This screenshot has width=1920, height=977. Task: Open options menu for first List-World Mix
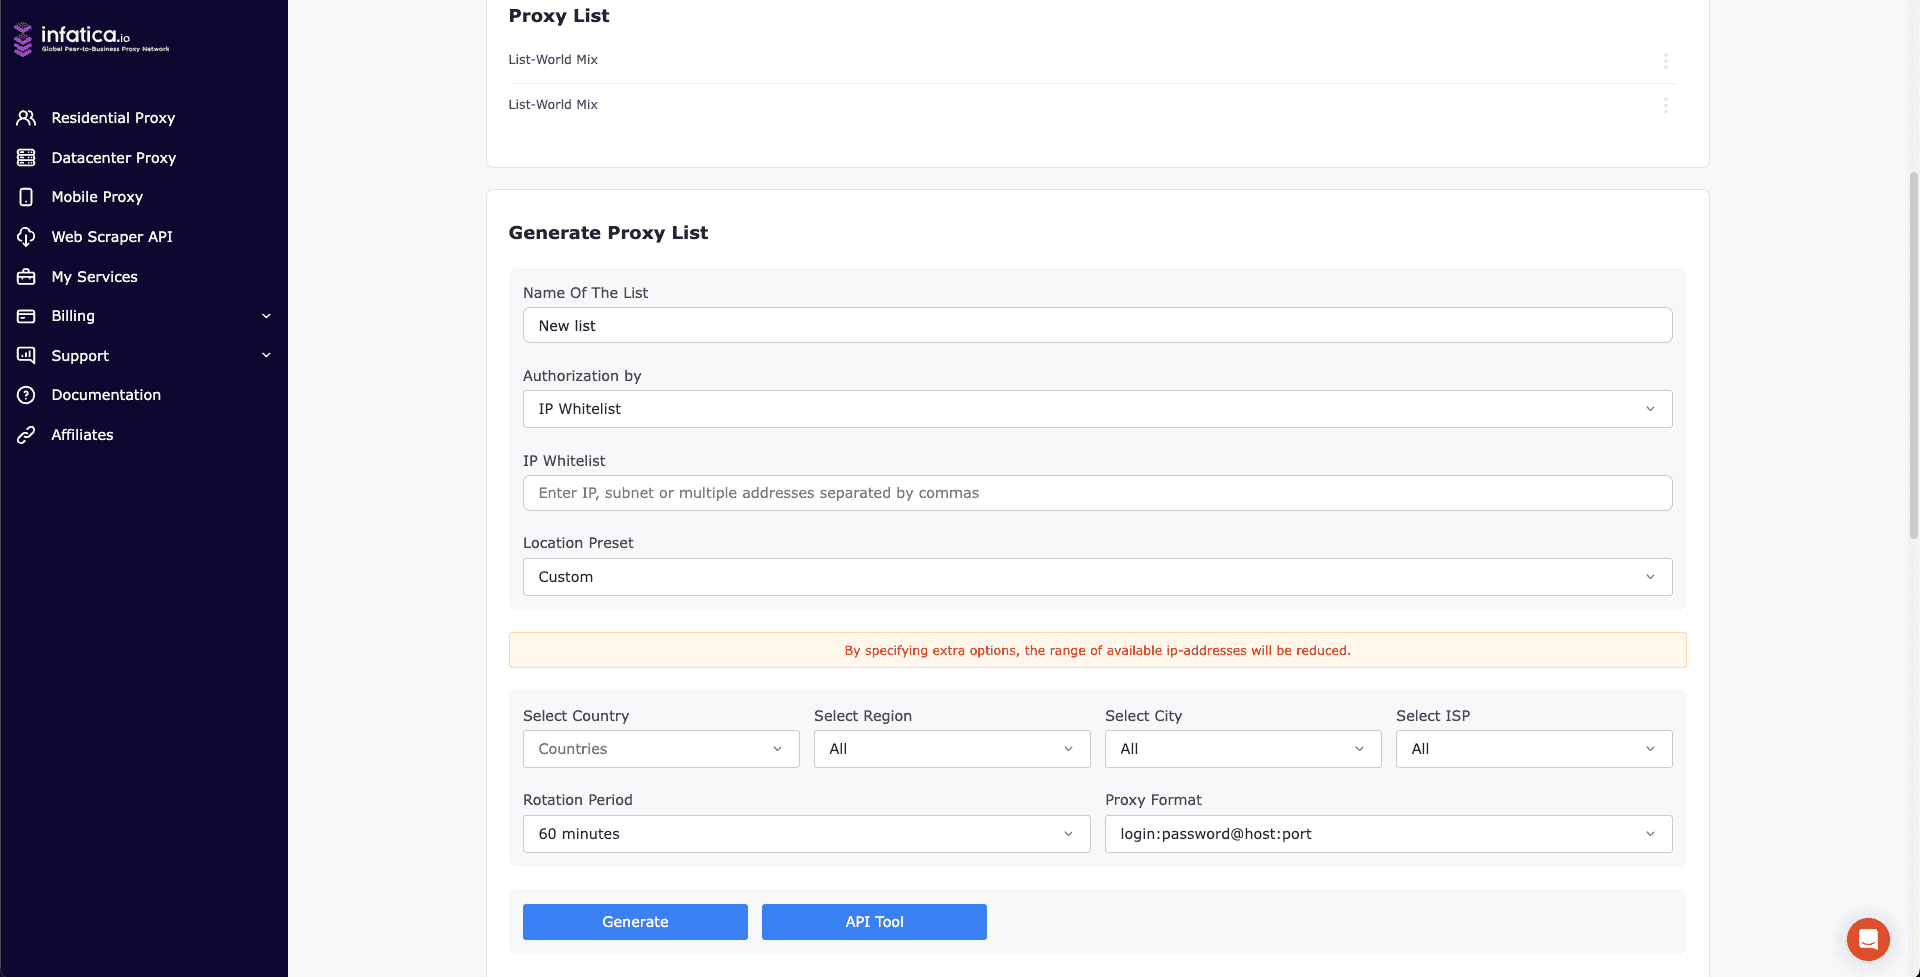[1665, 61]
